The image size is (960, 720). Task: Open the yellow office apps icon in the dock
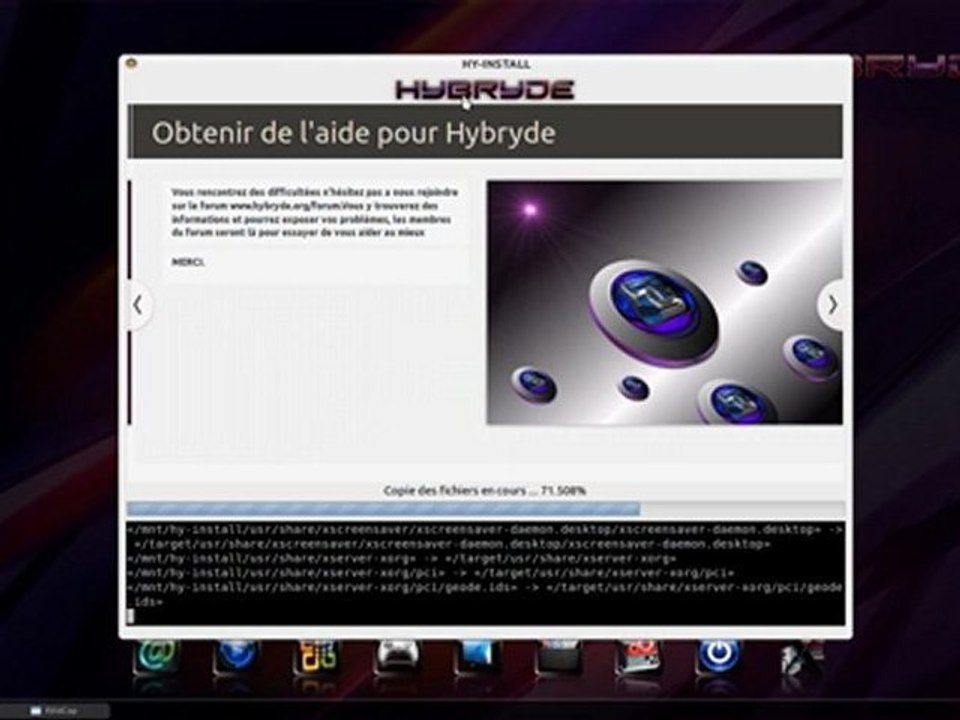(x=317, y=658)
